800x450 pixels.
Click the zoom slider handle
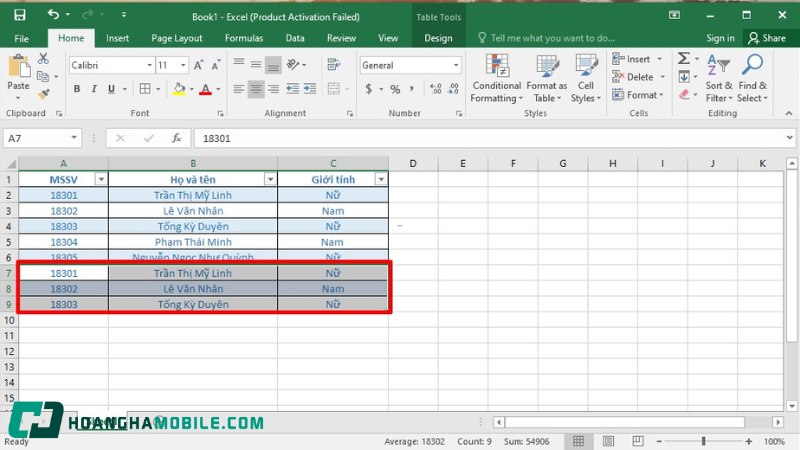click(x=704, y=441)
